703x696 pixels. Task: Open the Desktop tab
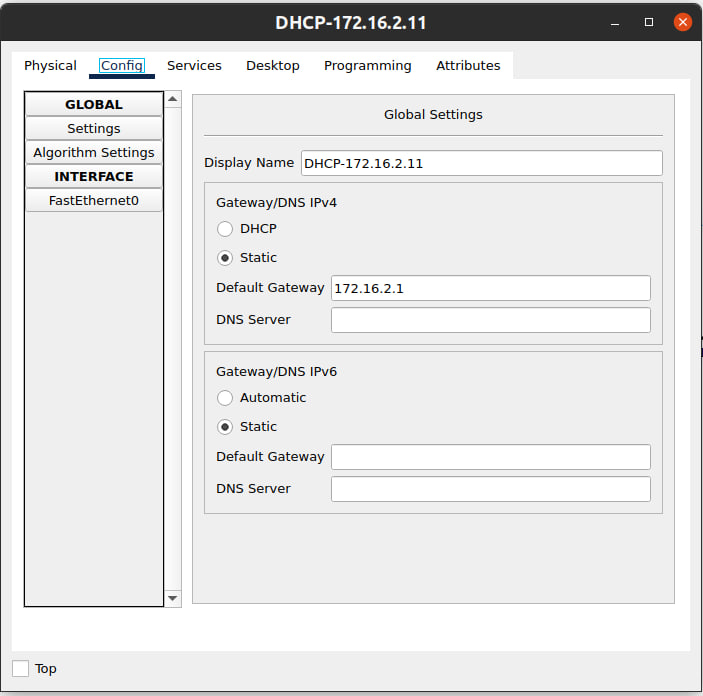(x=273, y=65)
